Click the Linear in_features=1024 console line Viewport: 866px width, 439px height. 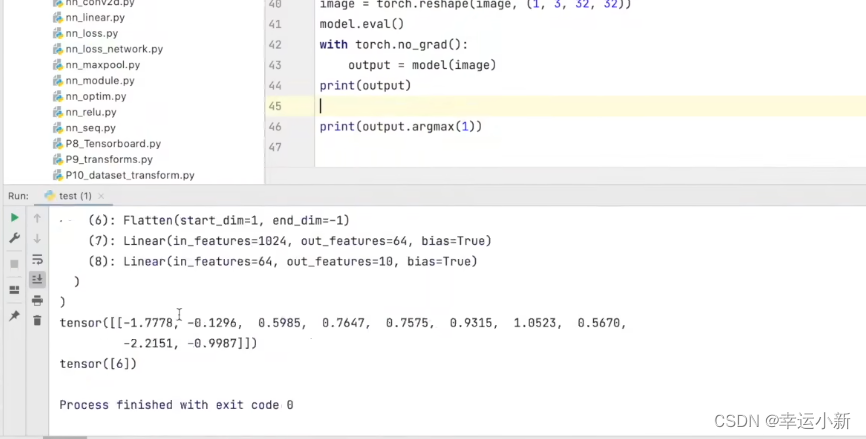[x=289, y=241]
